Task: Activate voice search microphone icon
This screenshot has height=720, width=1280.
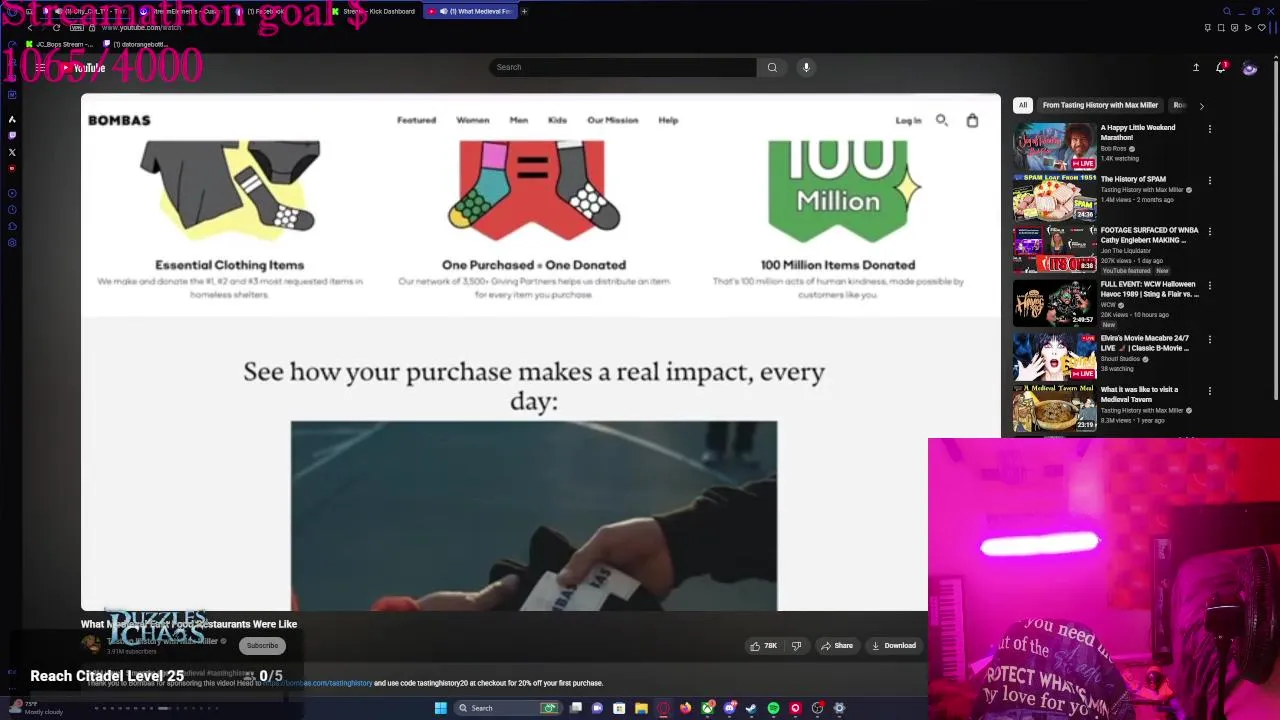Action: [x=806, y=67]
